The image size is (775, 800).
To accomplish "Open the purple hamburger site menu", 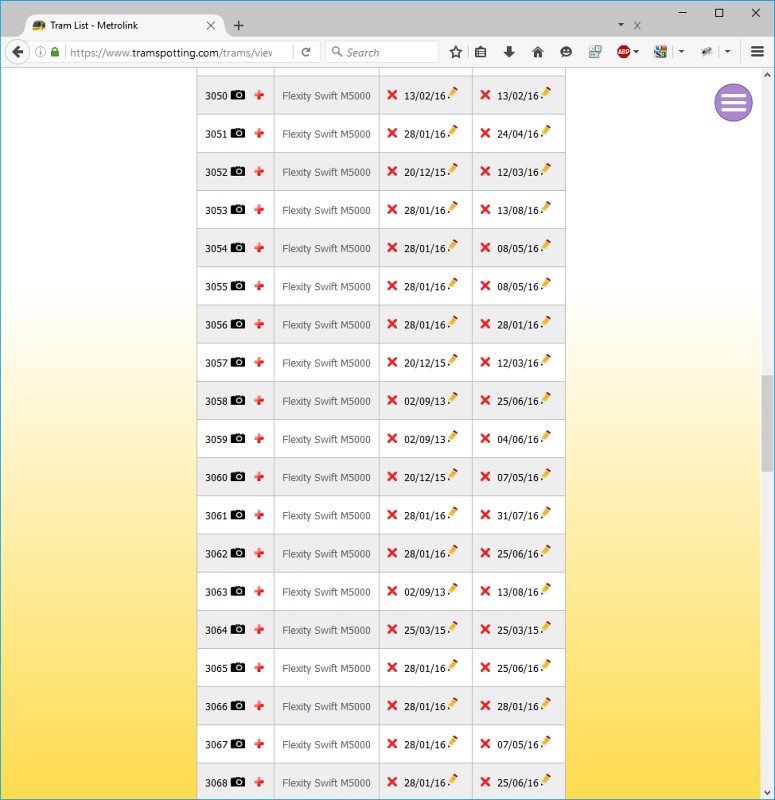I will 733,103.
